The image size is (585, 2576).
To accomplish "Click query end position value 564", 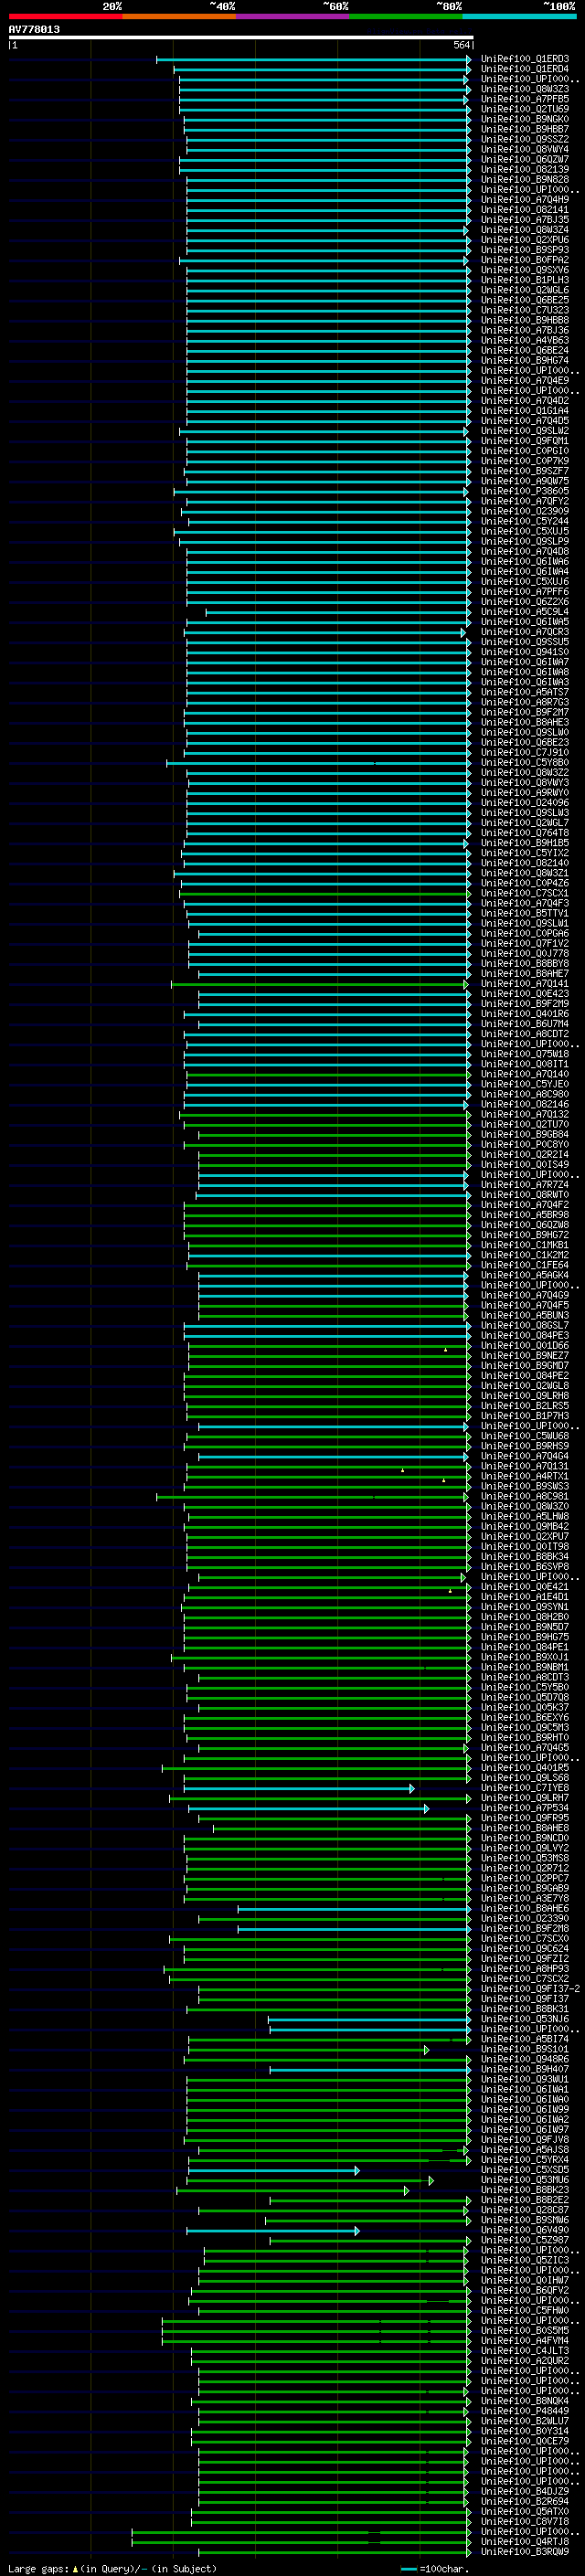I will pyautogui.click(x=461, y=45).
